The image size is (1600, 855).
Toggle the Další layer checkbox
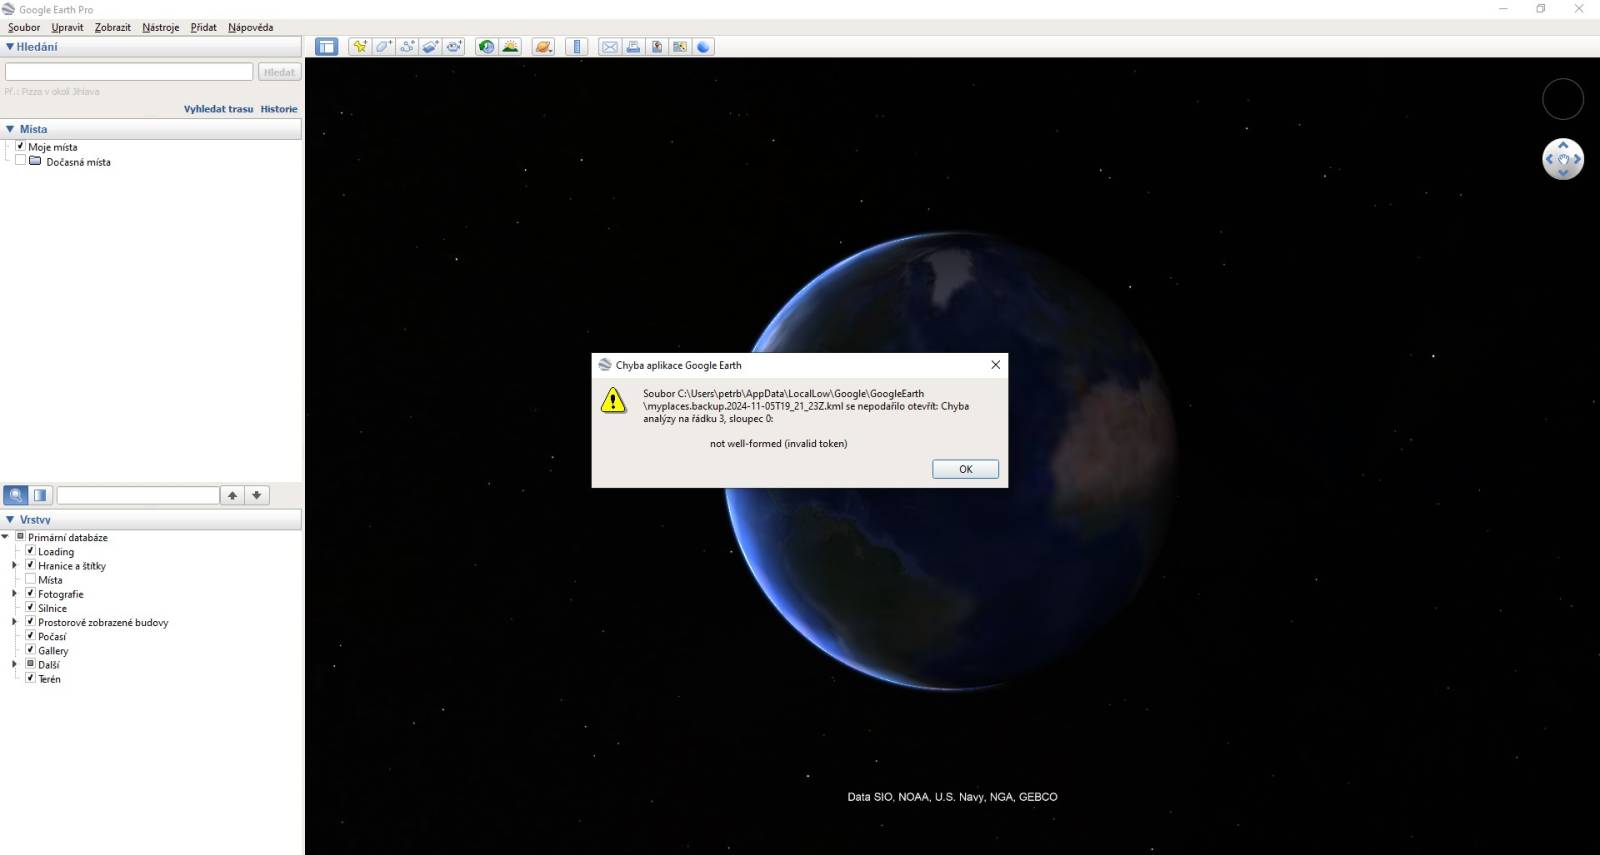pyautogui.click(x=30, y=664)
